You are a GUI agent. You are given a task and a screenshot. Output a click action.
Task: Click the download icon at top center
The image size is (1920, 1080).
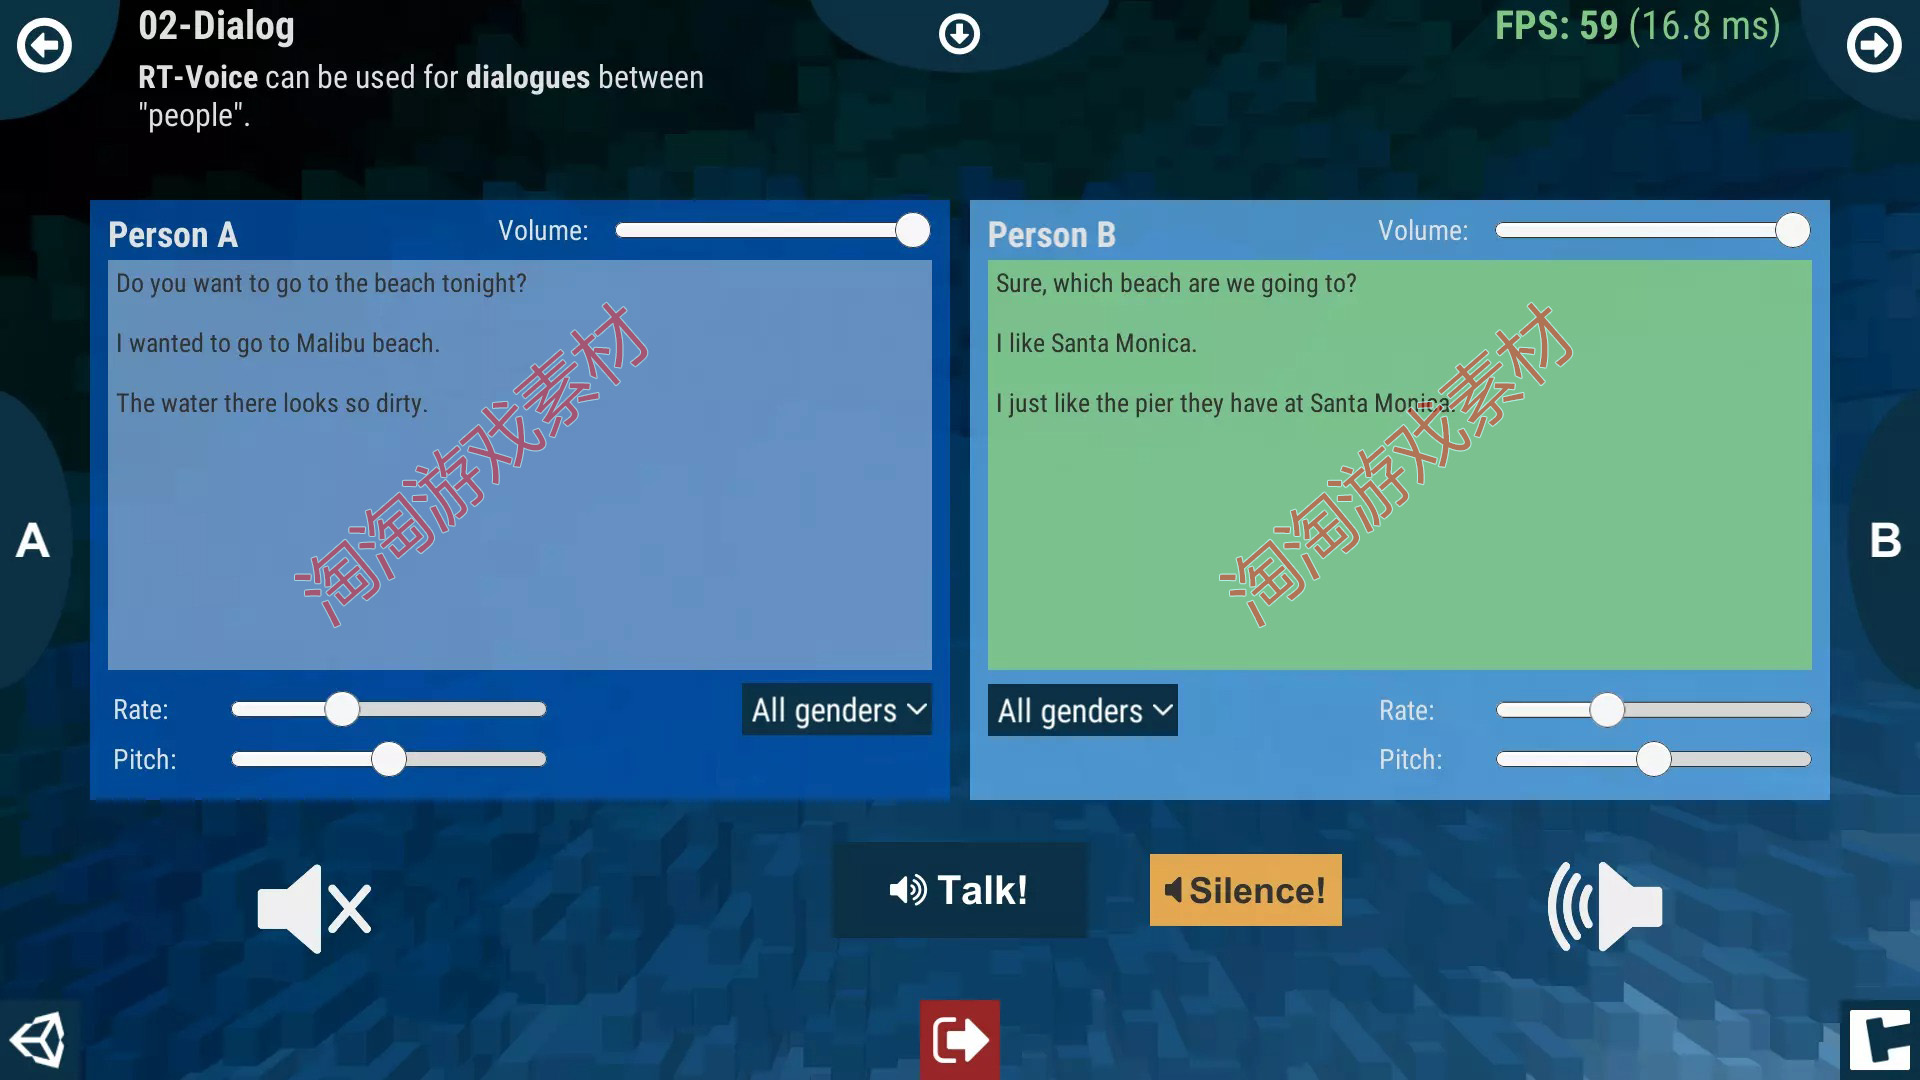click(x=959, y=32)
